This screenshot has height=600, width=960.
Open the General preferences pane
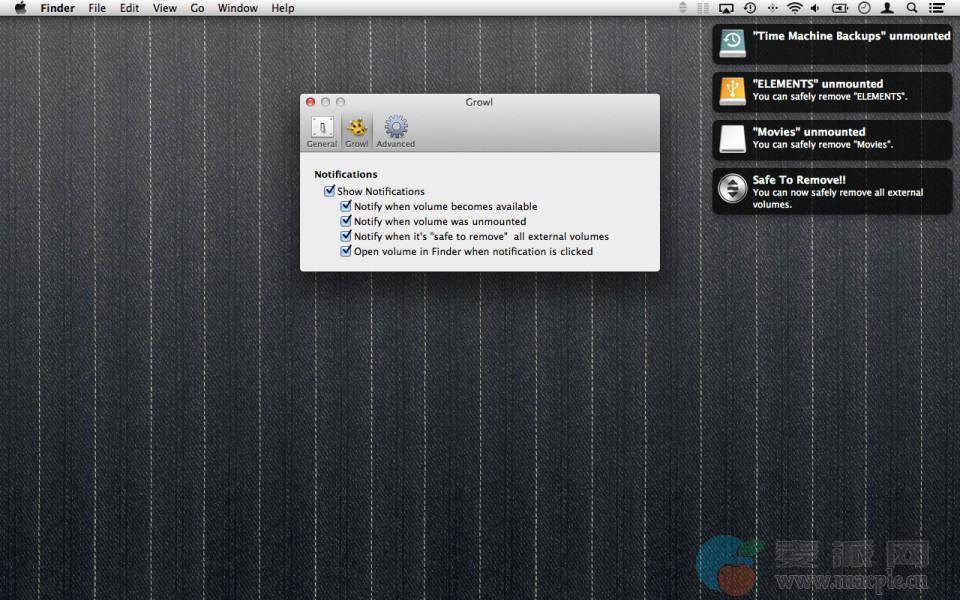[321, 131]
